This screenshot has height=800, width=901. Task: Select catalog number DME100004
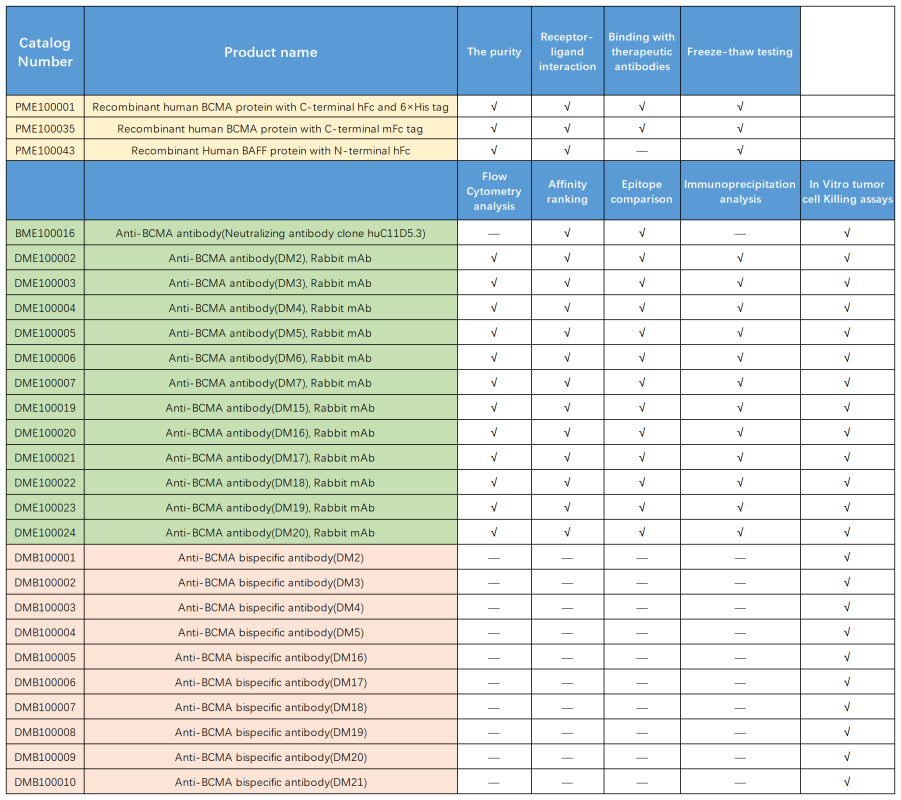[45, 308]
